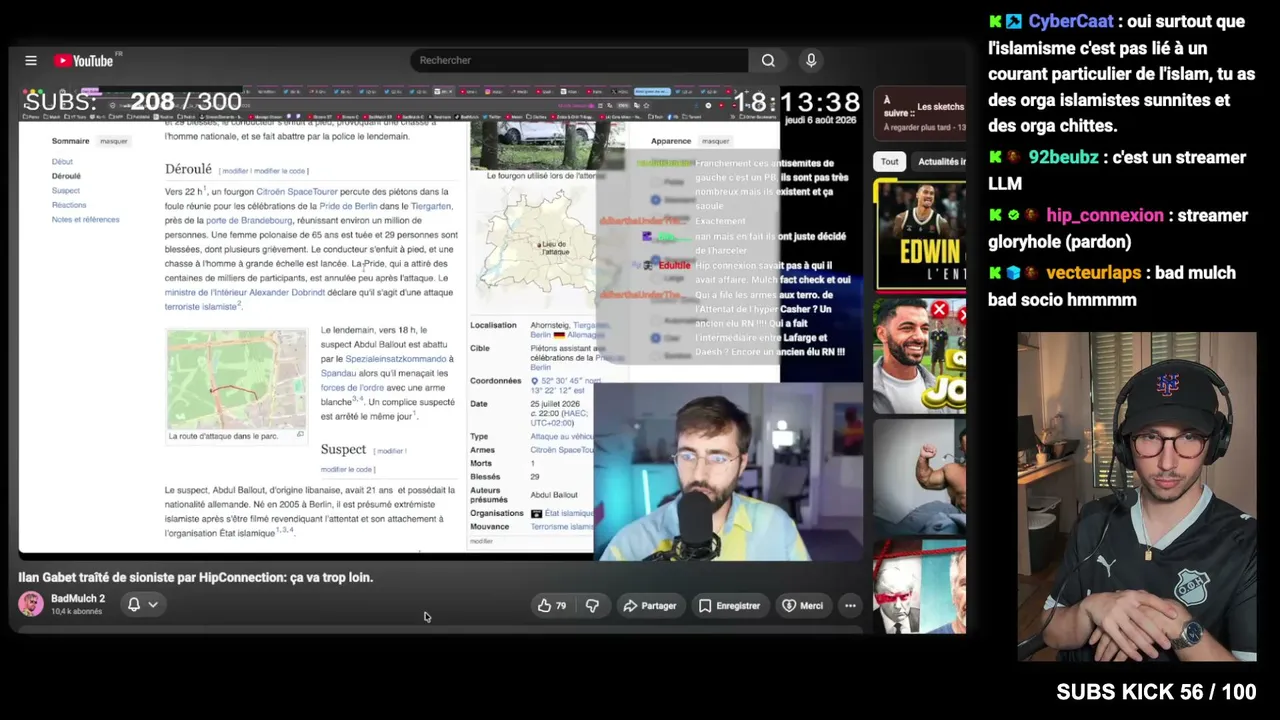Like the video with the thumbs-up button
Screen dimensions: 1280x720
tap(552, 605)
